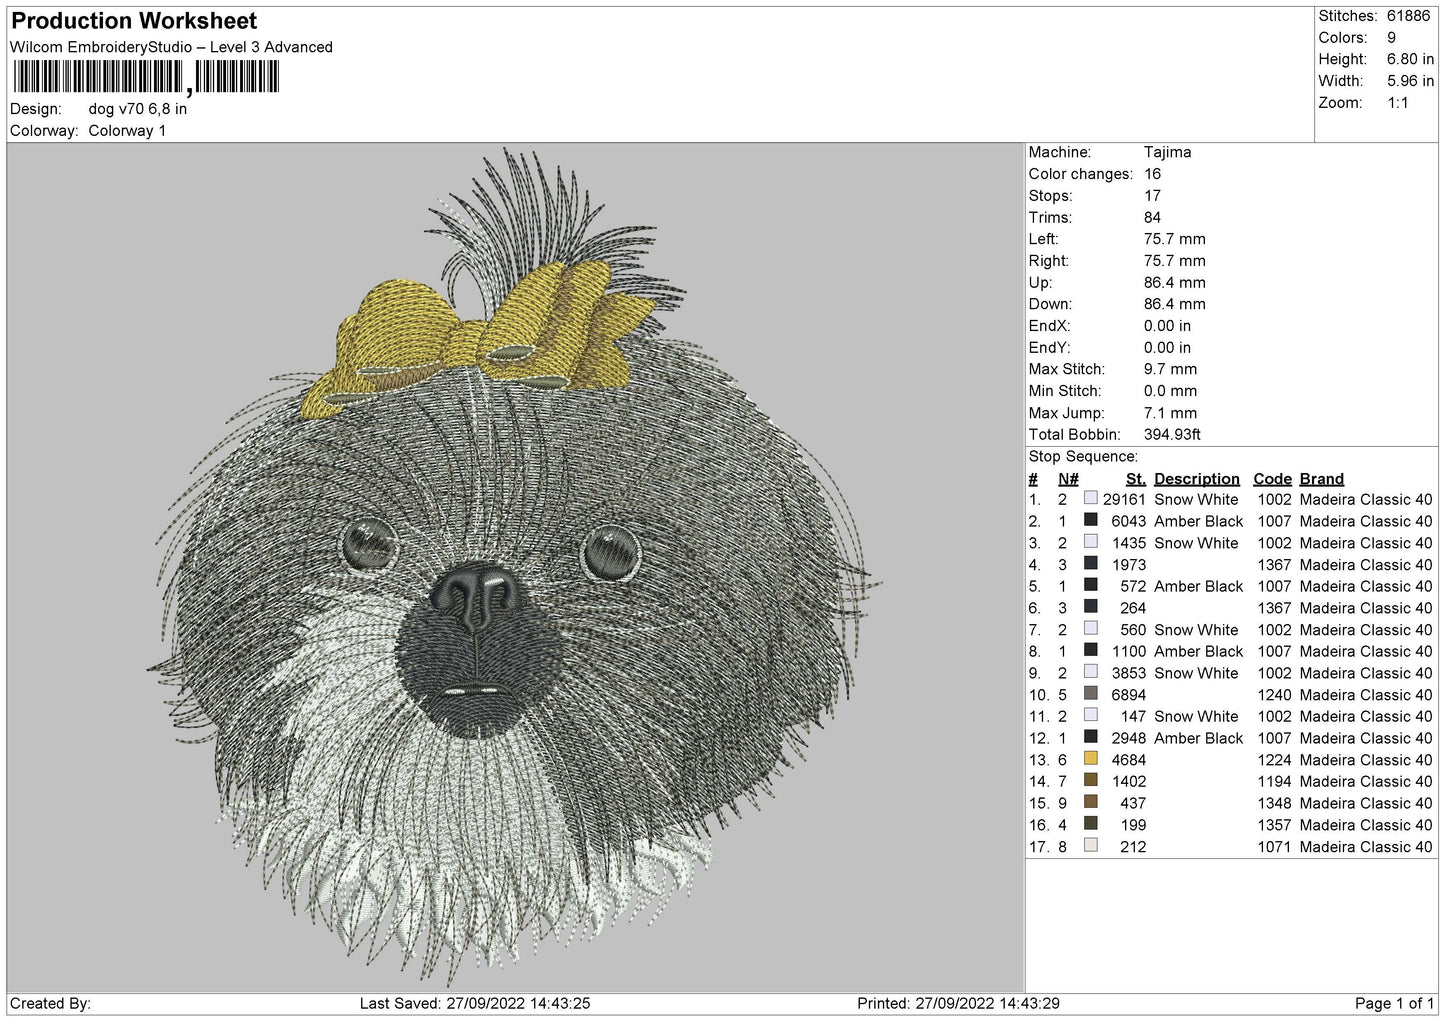This screenshot has width=1445, height=1021.
Task: Click the brown swatch in stop 14
Action: click(x=1091, y=780)
